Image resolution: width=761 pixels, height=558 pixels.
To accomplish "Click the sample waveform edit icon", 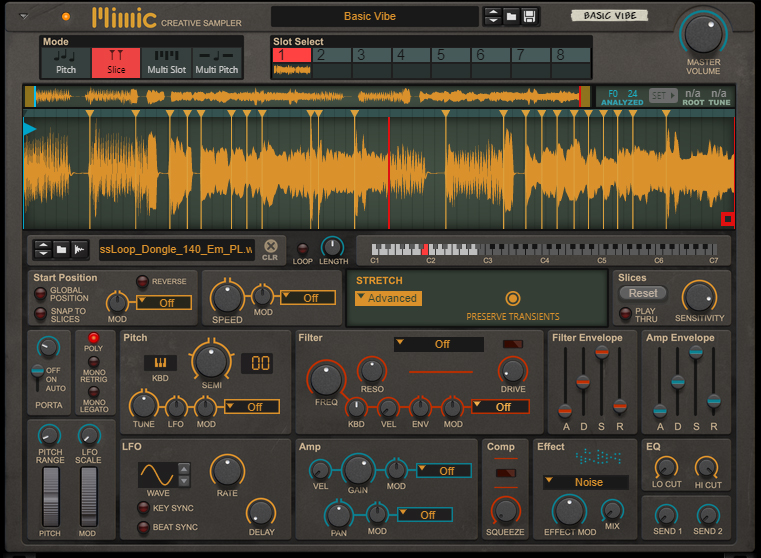I will [80, 249].
